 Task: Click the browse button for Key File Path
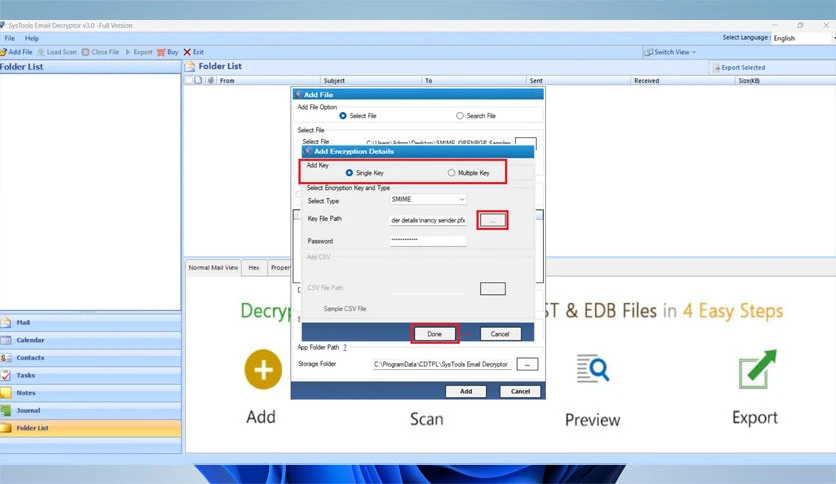coord(493,220)
